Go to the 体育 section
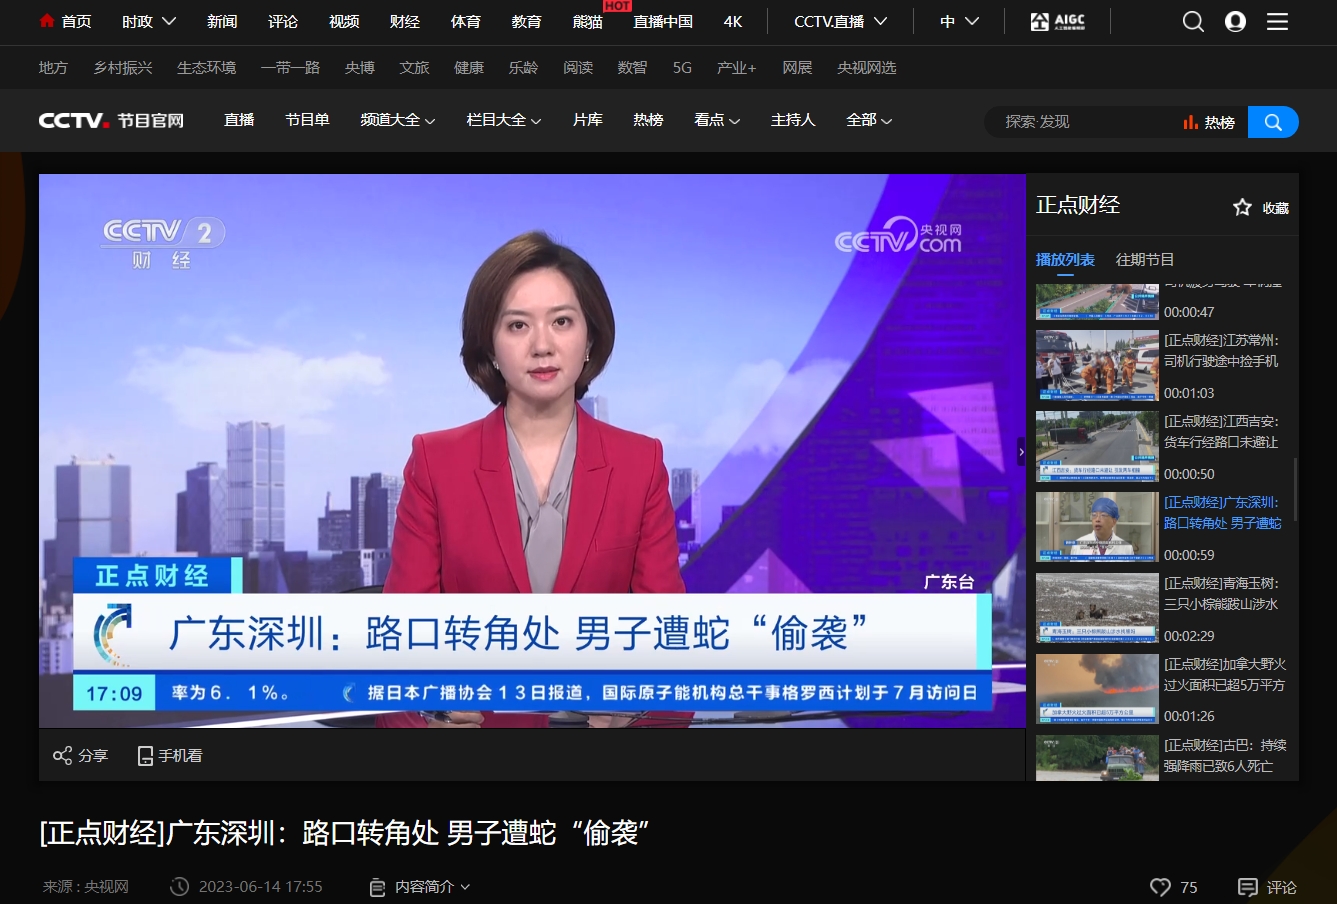The height and width of the screenshot is (904, 1337). [x=466, y=21]
